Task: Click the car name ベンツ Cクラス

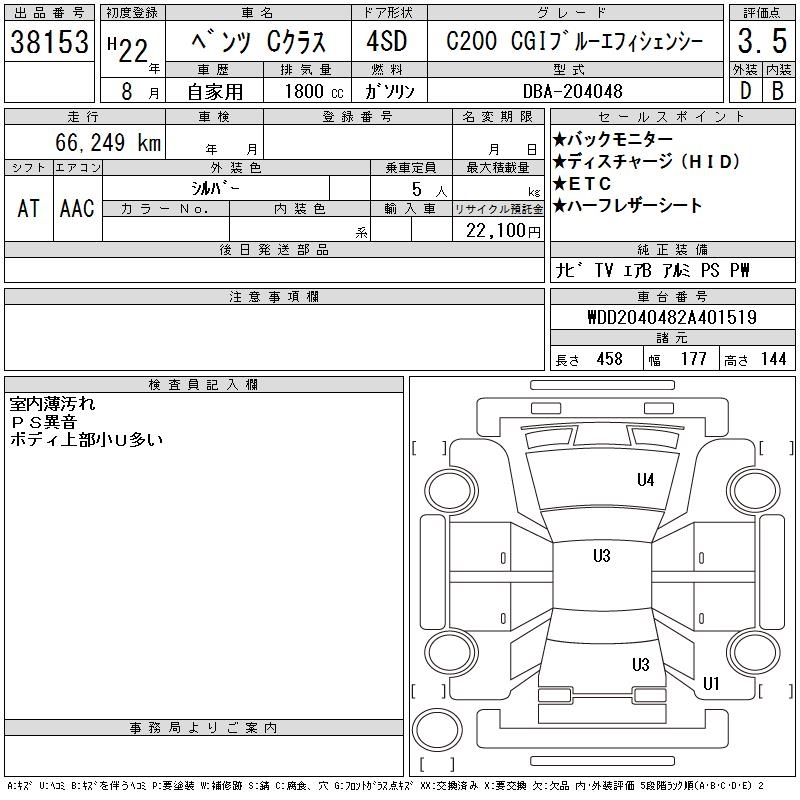Action: (x=258, y=41)
